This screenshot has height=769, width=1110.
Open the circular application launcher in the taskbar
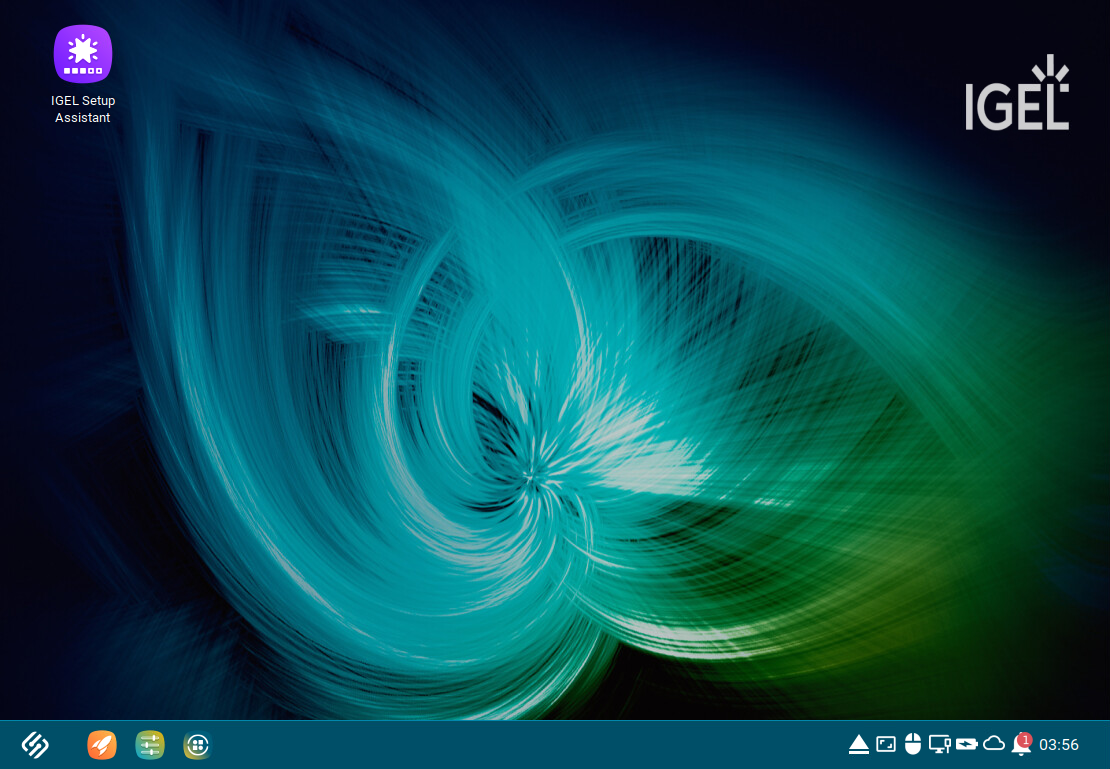pyautogui.click(x=197, y=745)
